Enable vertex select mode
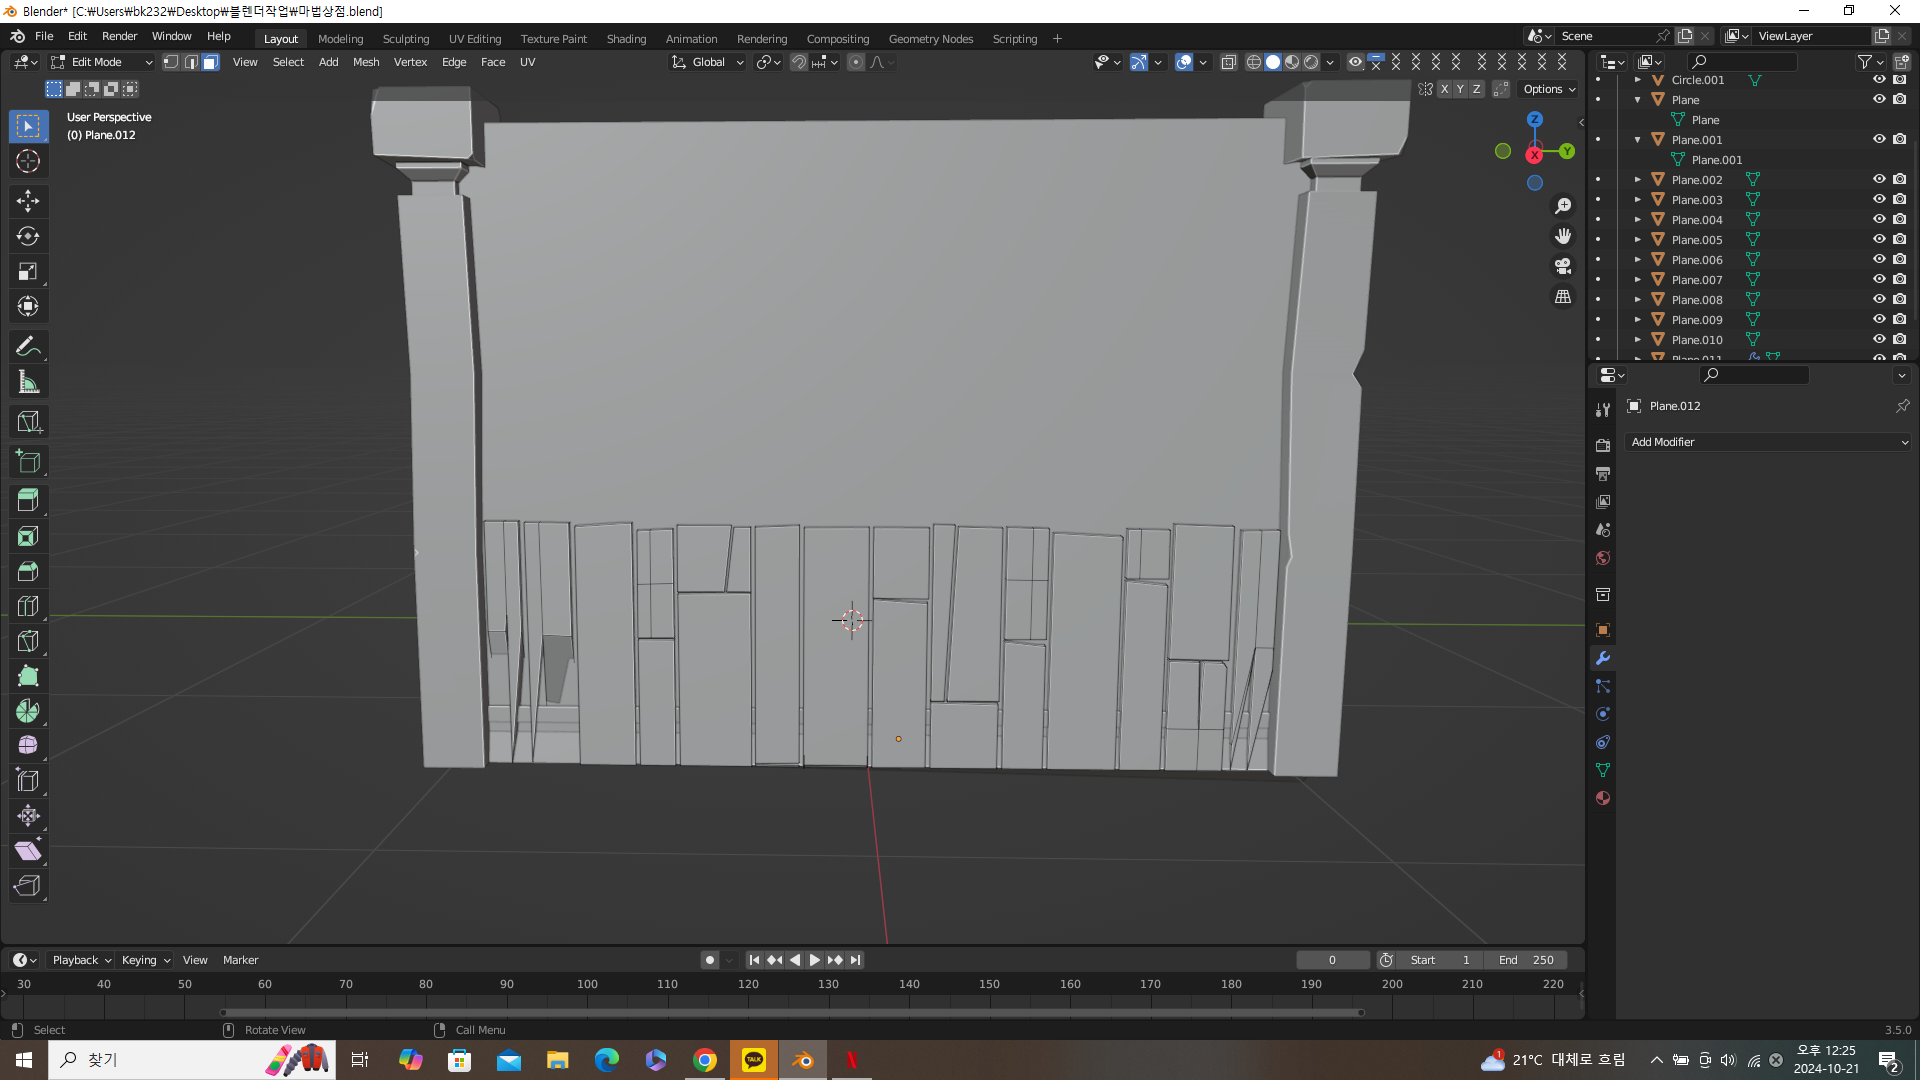This screenshot has height=1080, width=1920. coord(171,62)
